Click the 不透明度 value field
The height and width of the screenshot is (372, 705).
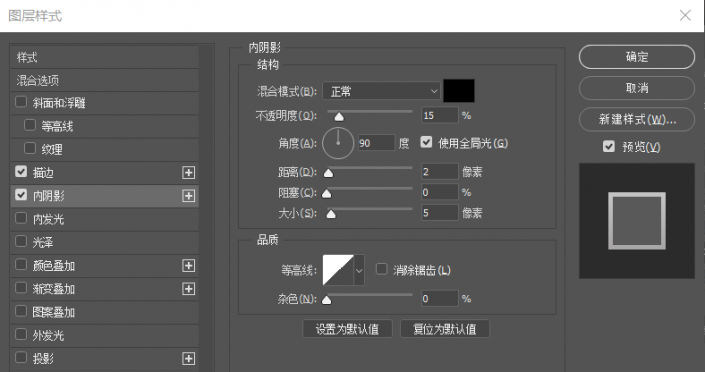[x=440, y=116]
